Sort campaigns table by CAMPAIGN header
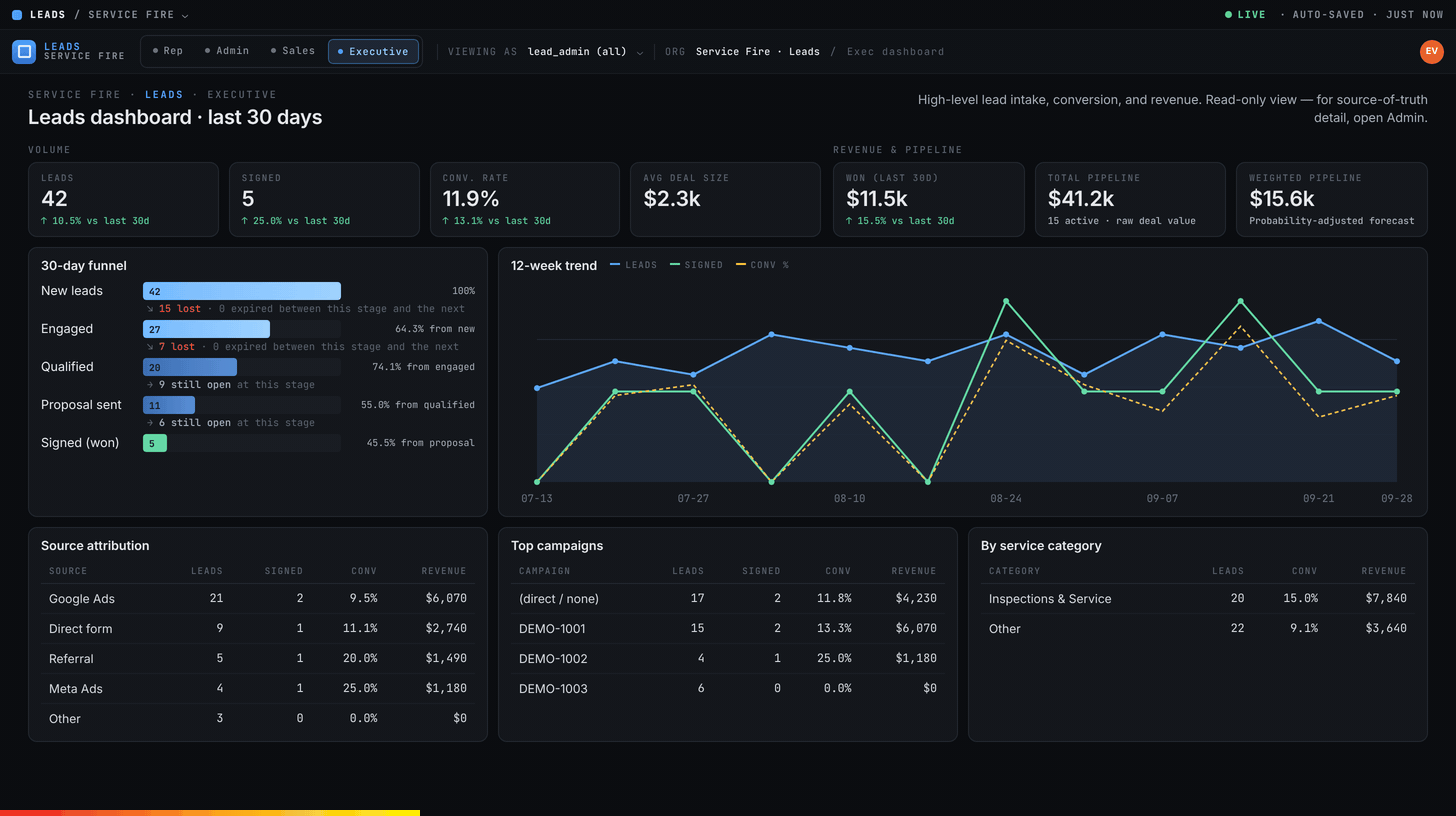Image resolution: width=1456 pixels, height=816 pixels. (x=544, y=571)
